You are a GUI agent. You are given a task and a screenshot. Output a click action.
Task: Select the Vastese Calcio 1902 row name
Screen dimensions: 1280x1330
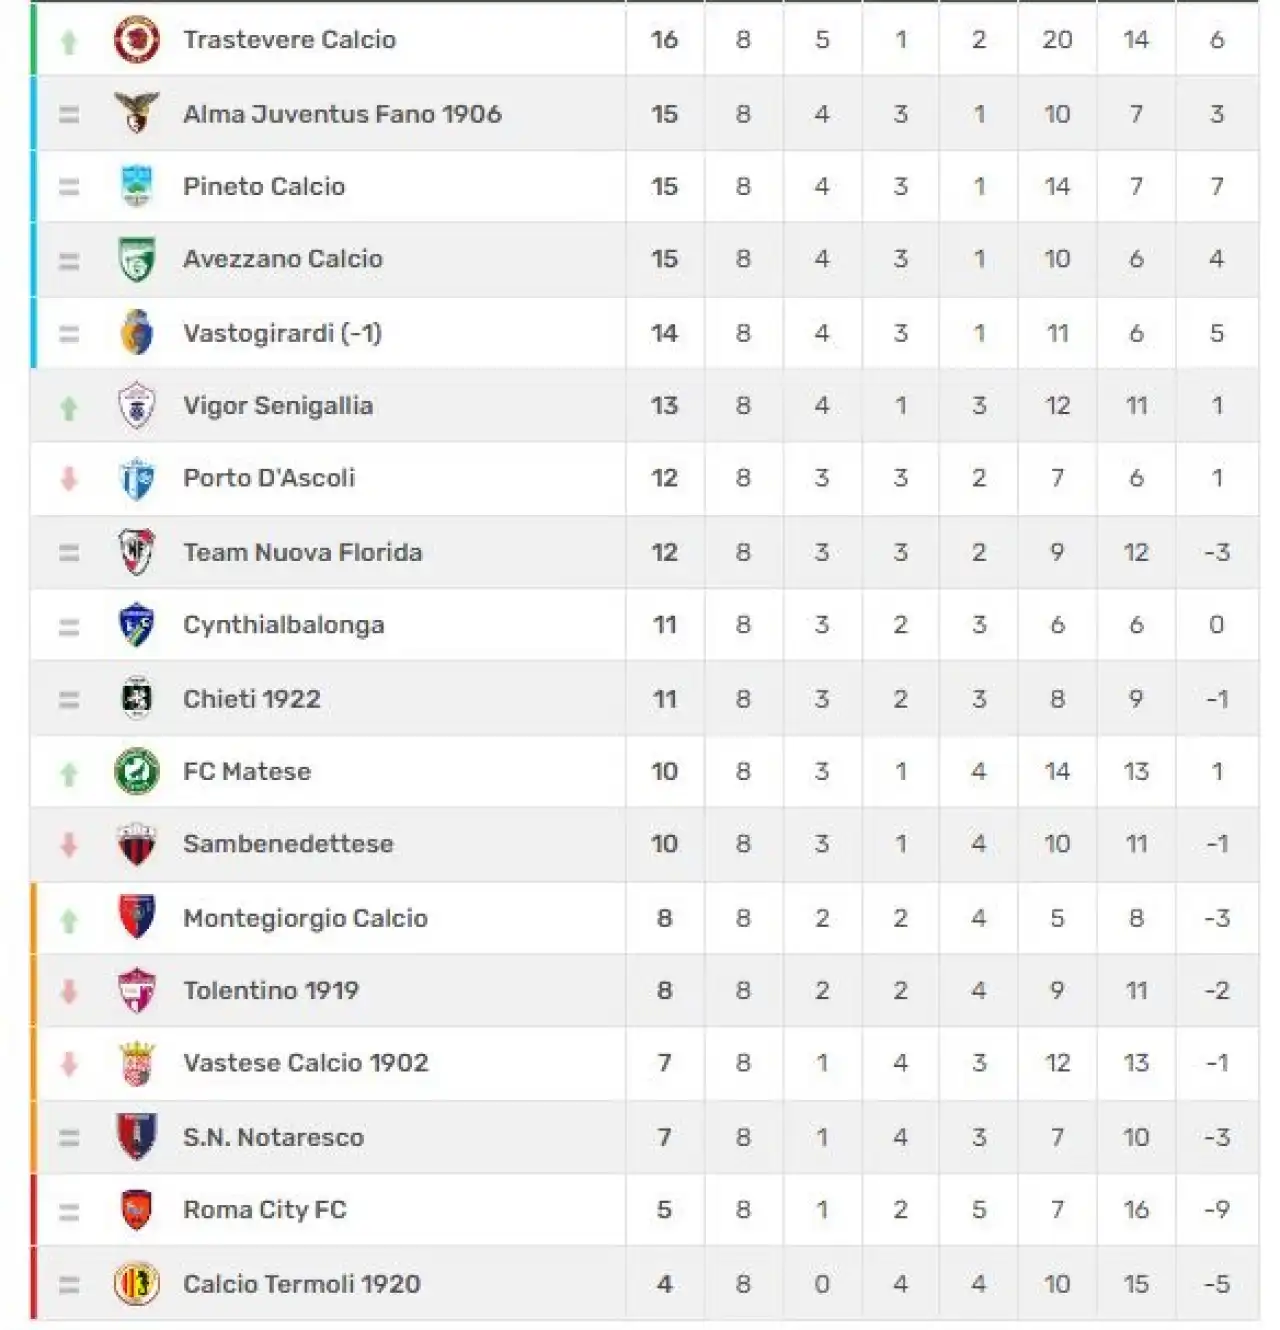point(305,1063)
